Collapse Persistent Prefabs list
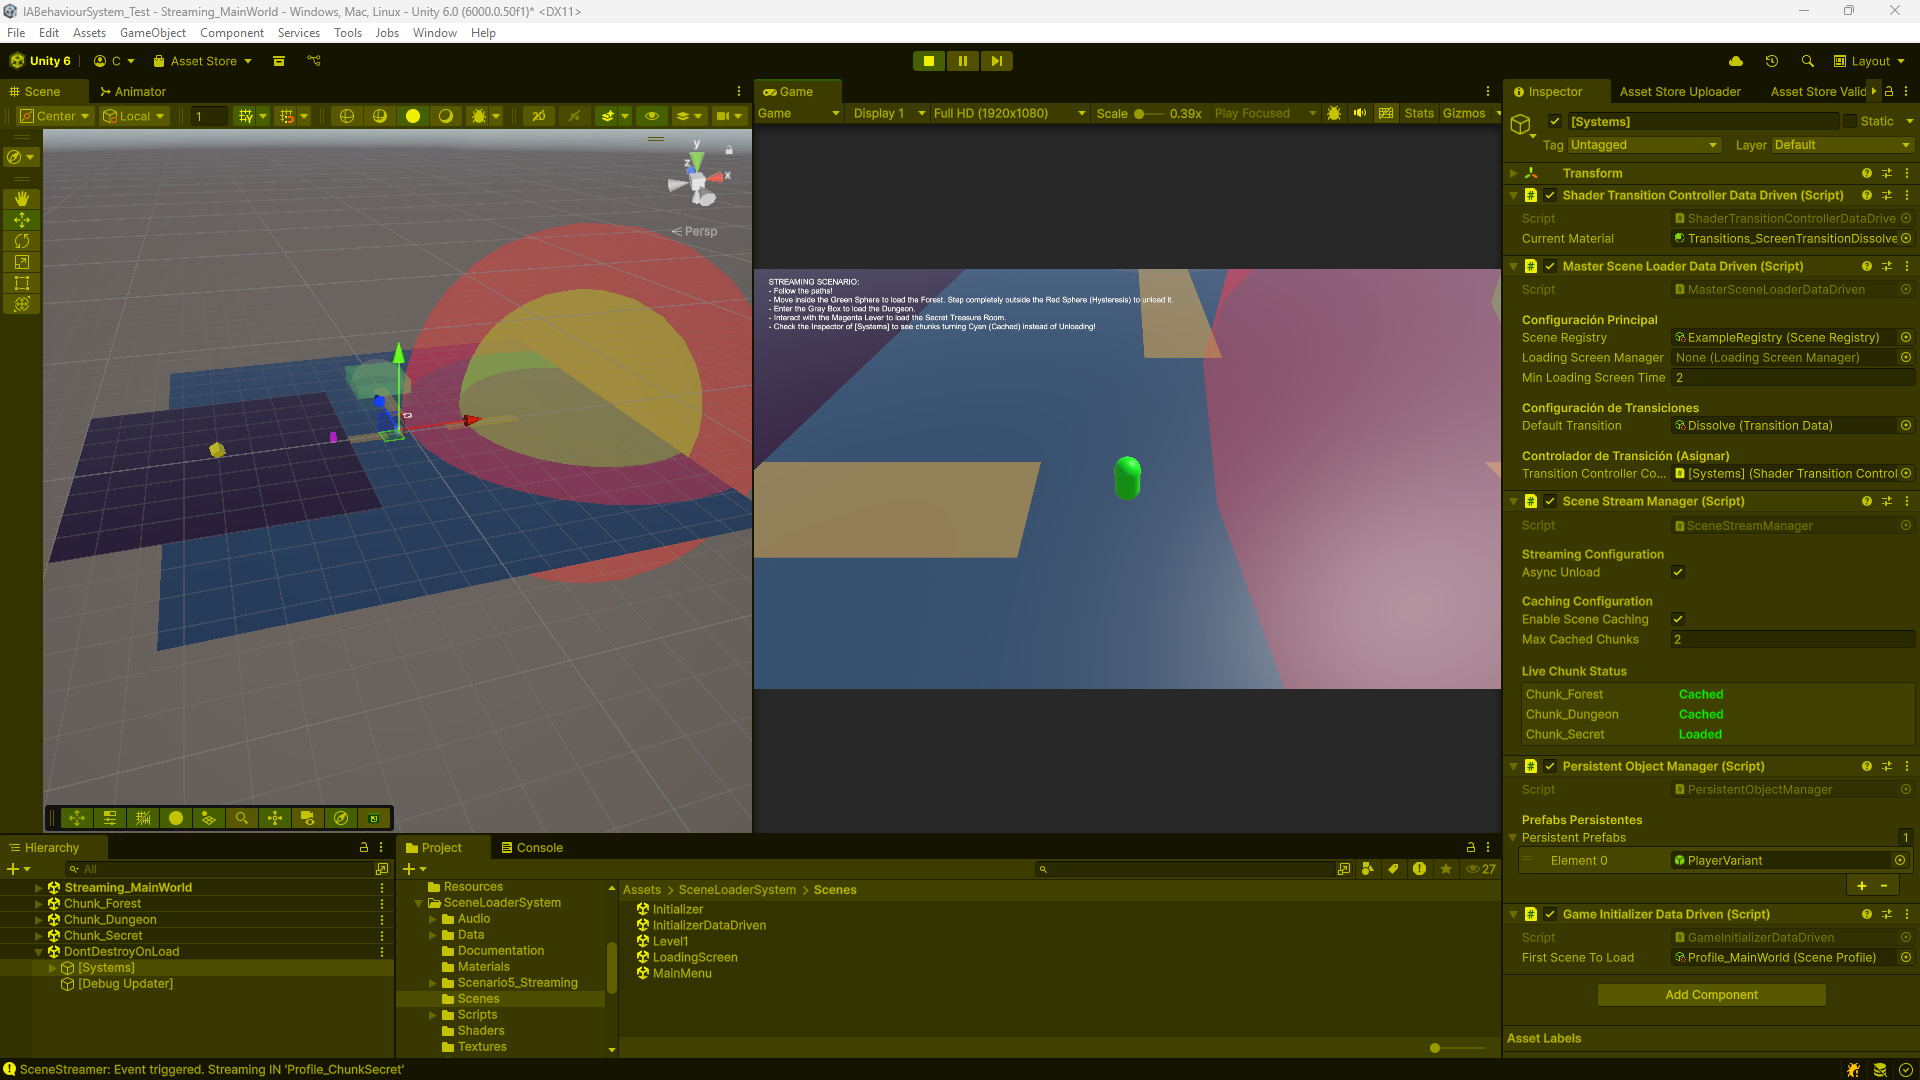 (x=1513, y=837)
